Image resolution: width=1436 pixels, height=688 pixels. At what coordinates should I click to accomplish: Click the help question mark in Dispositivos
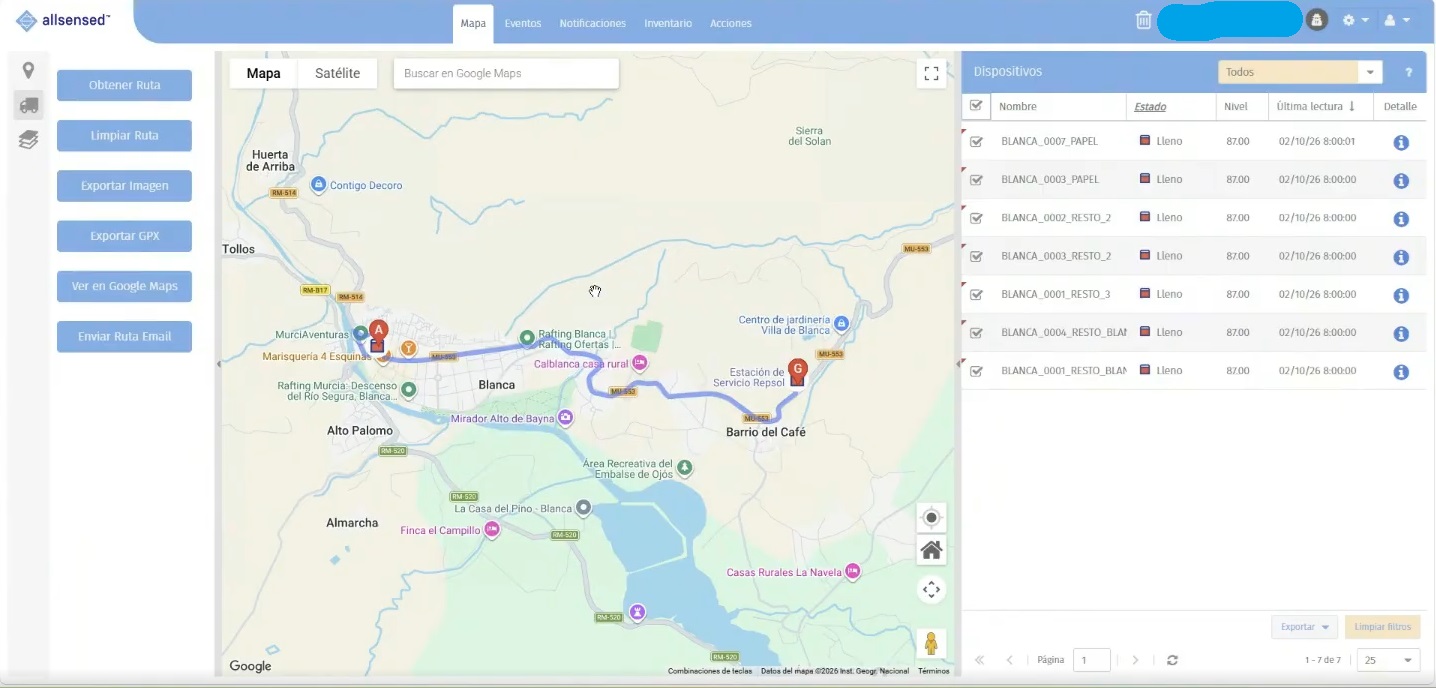[x=1409, y=72]
